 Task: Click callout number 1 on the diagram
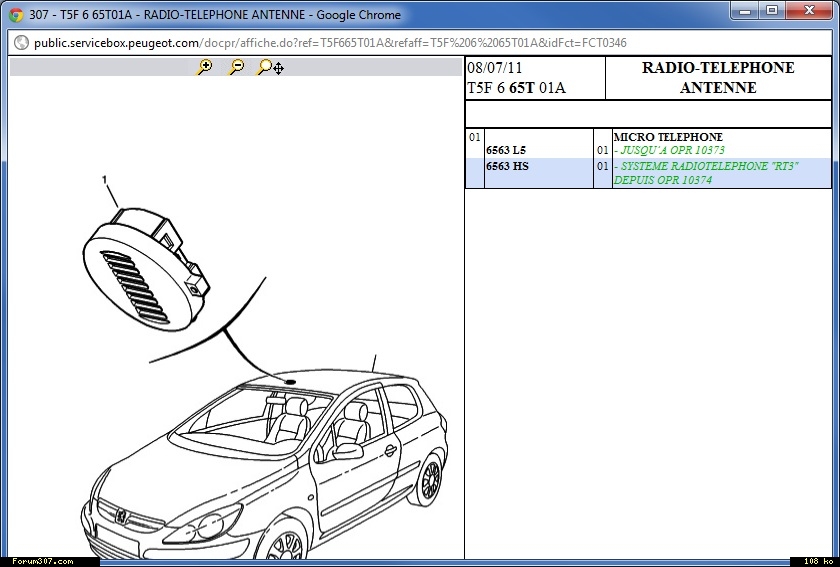point(104,180)
